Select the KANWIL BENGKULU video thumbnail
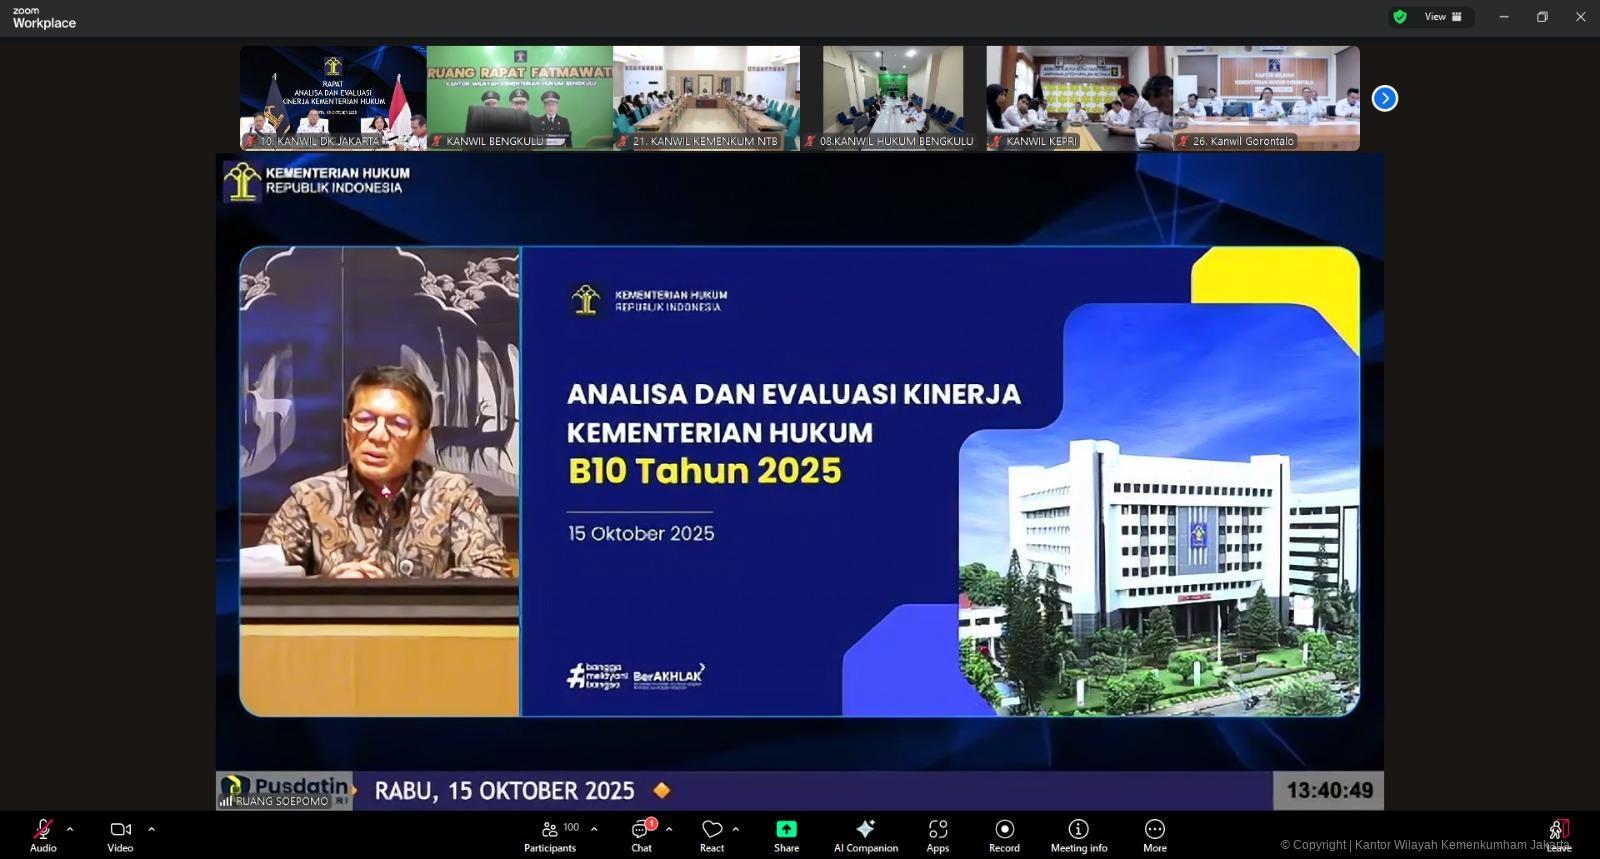Viewport: 1600px width, 859px height. pyautogui.click(x=520, y=98)
